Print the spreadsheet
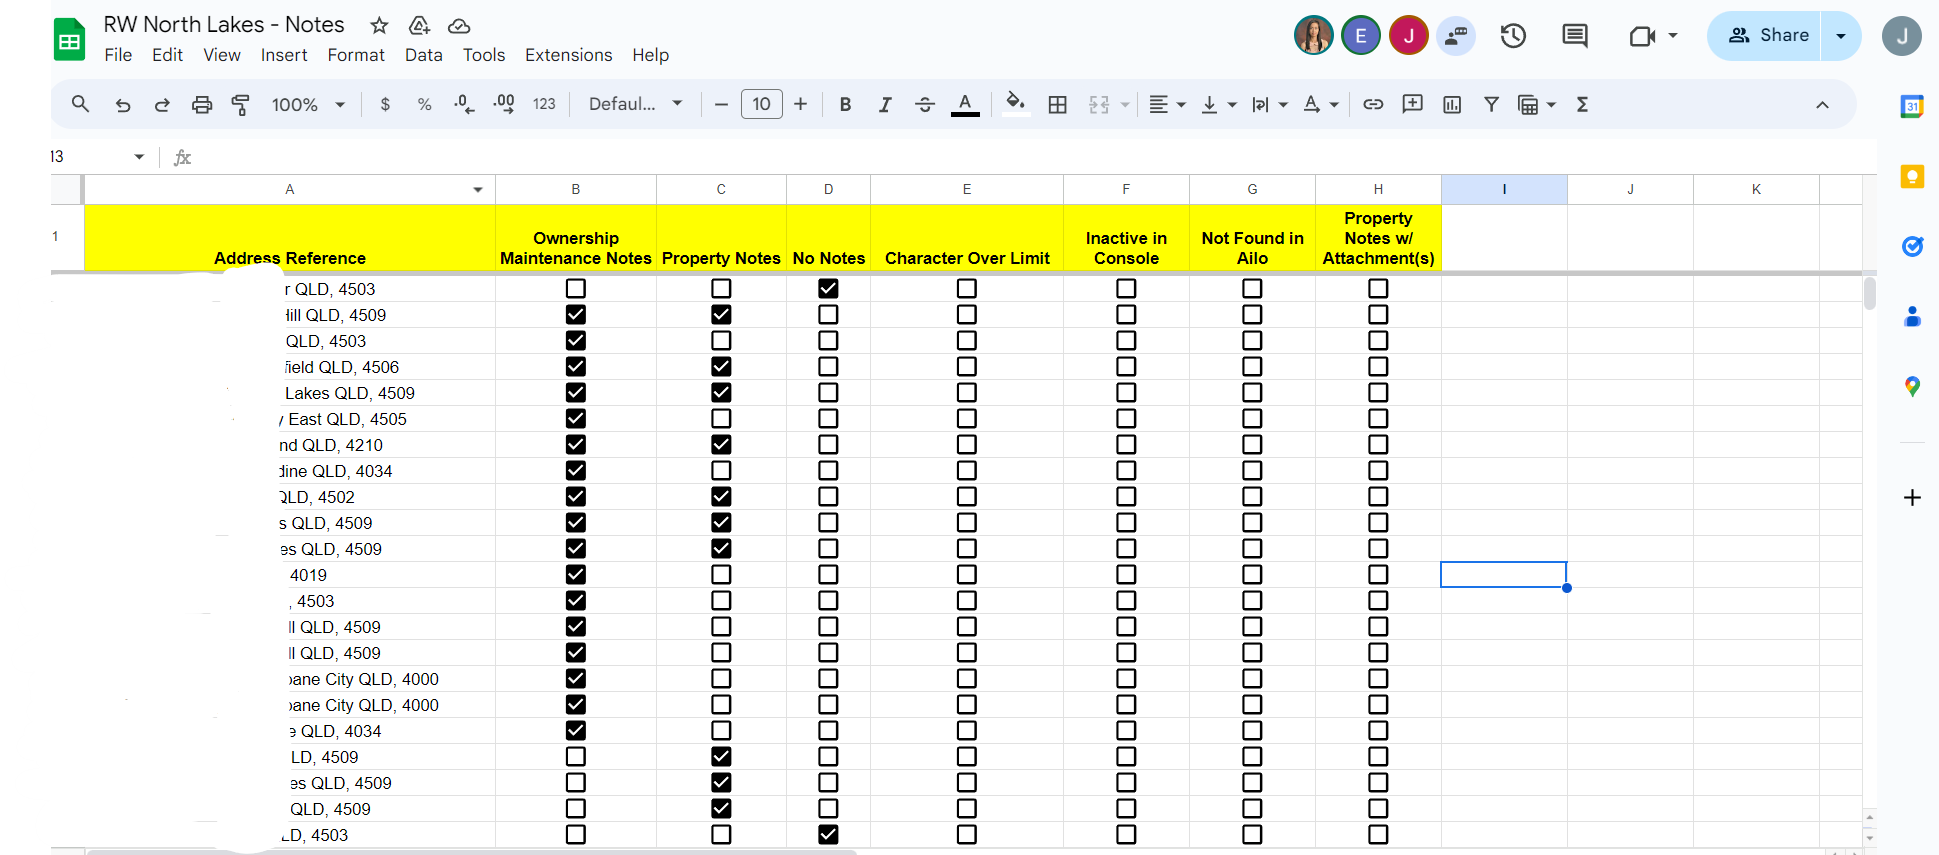The image size is (1939, 855). (x=202, y=104)
